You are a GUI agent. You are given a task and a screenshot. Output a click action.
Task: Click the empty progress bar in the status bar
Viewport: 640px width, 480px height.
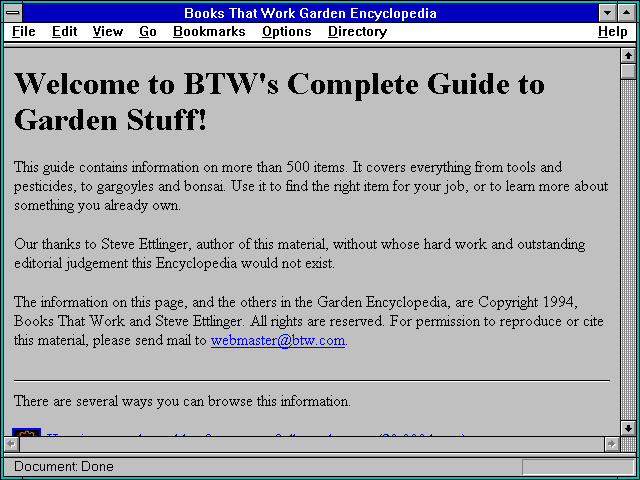[x=578, y=467]
